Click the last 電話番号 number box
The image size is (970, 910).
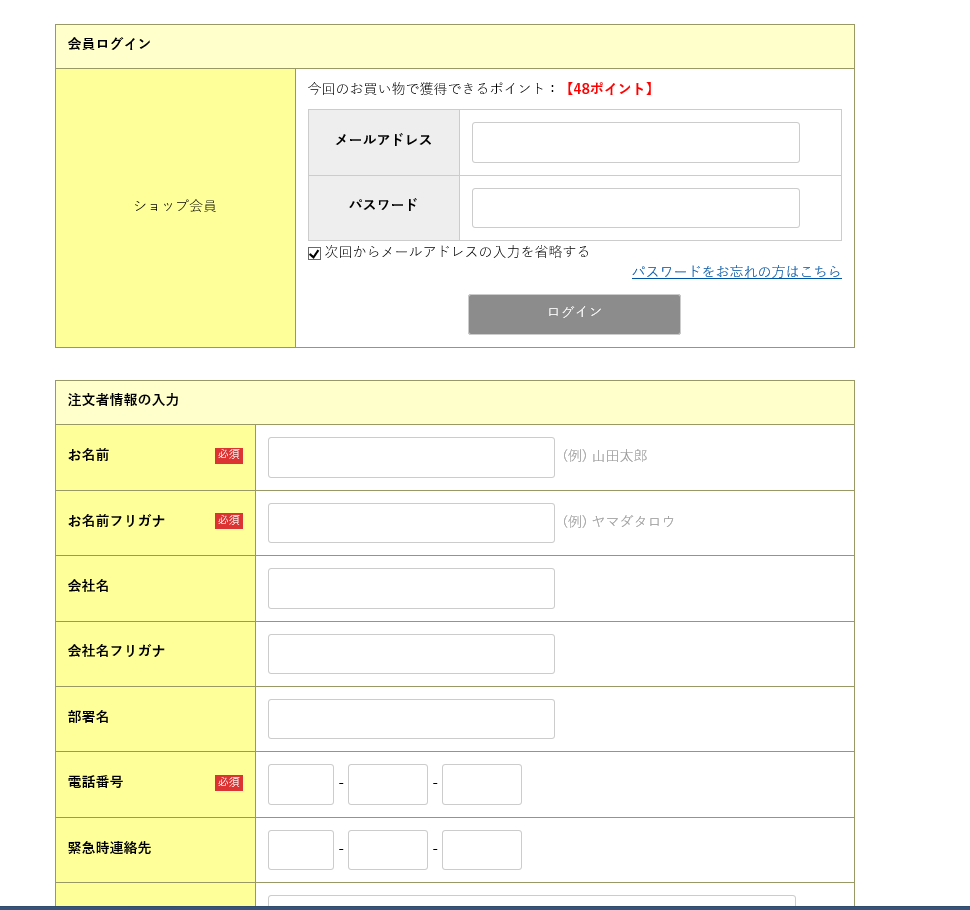(x=481, y=784)
